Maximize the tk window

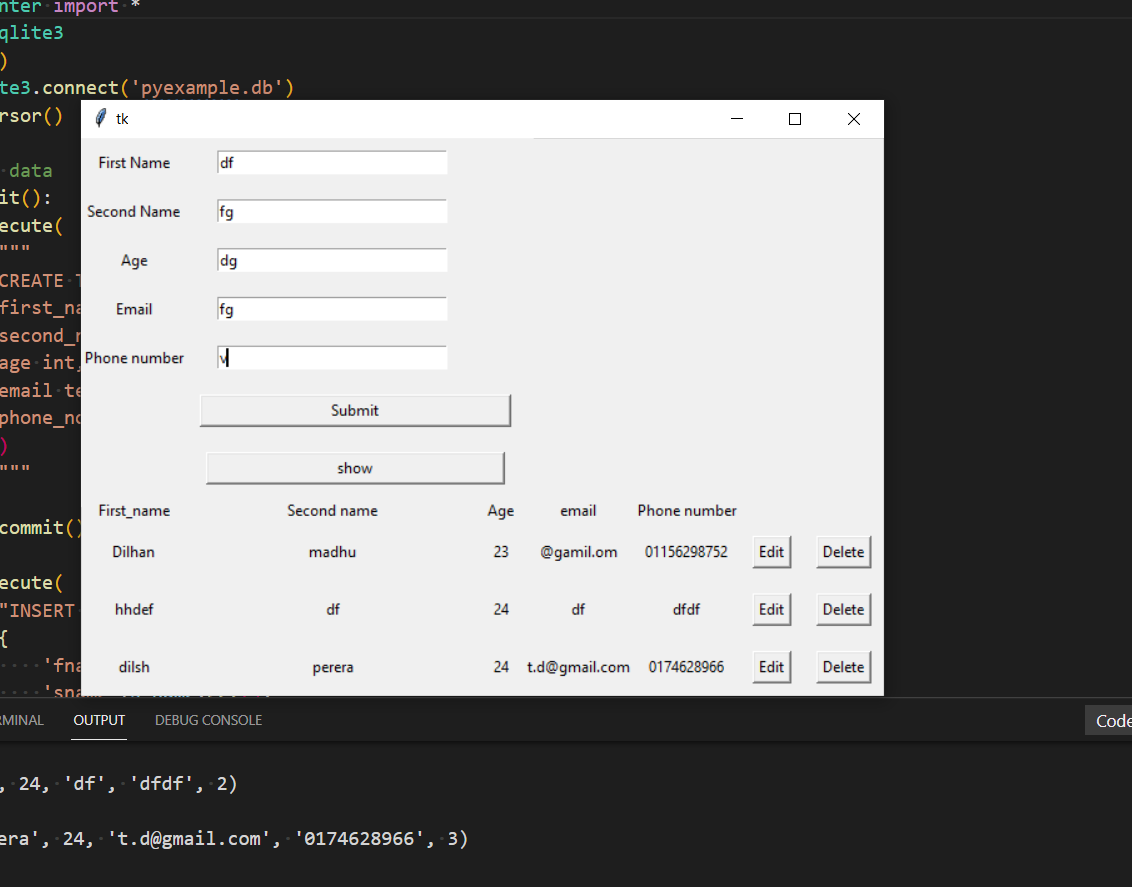coord(795,119)
